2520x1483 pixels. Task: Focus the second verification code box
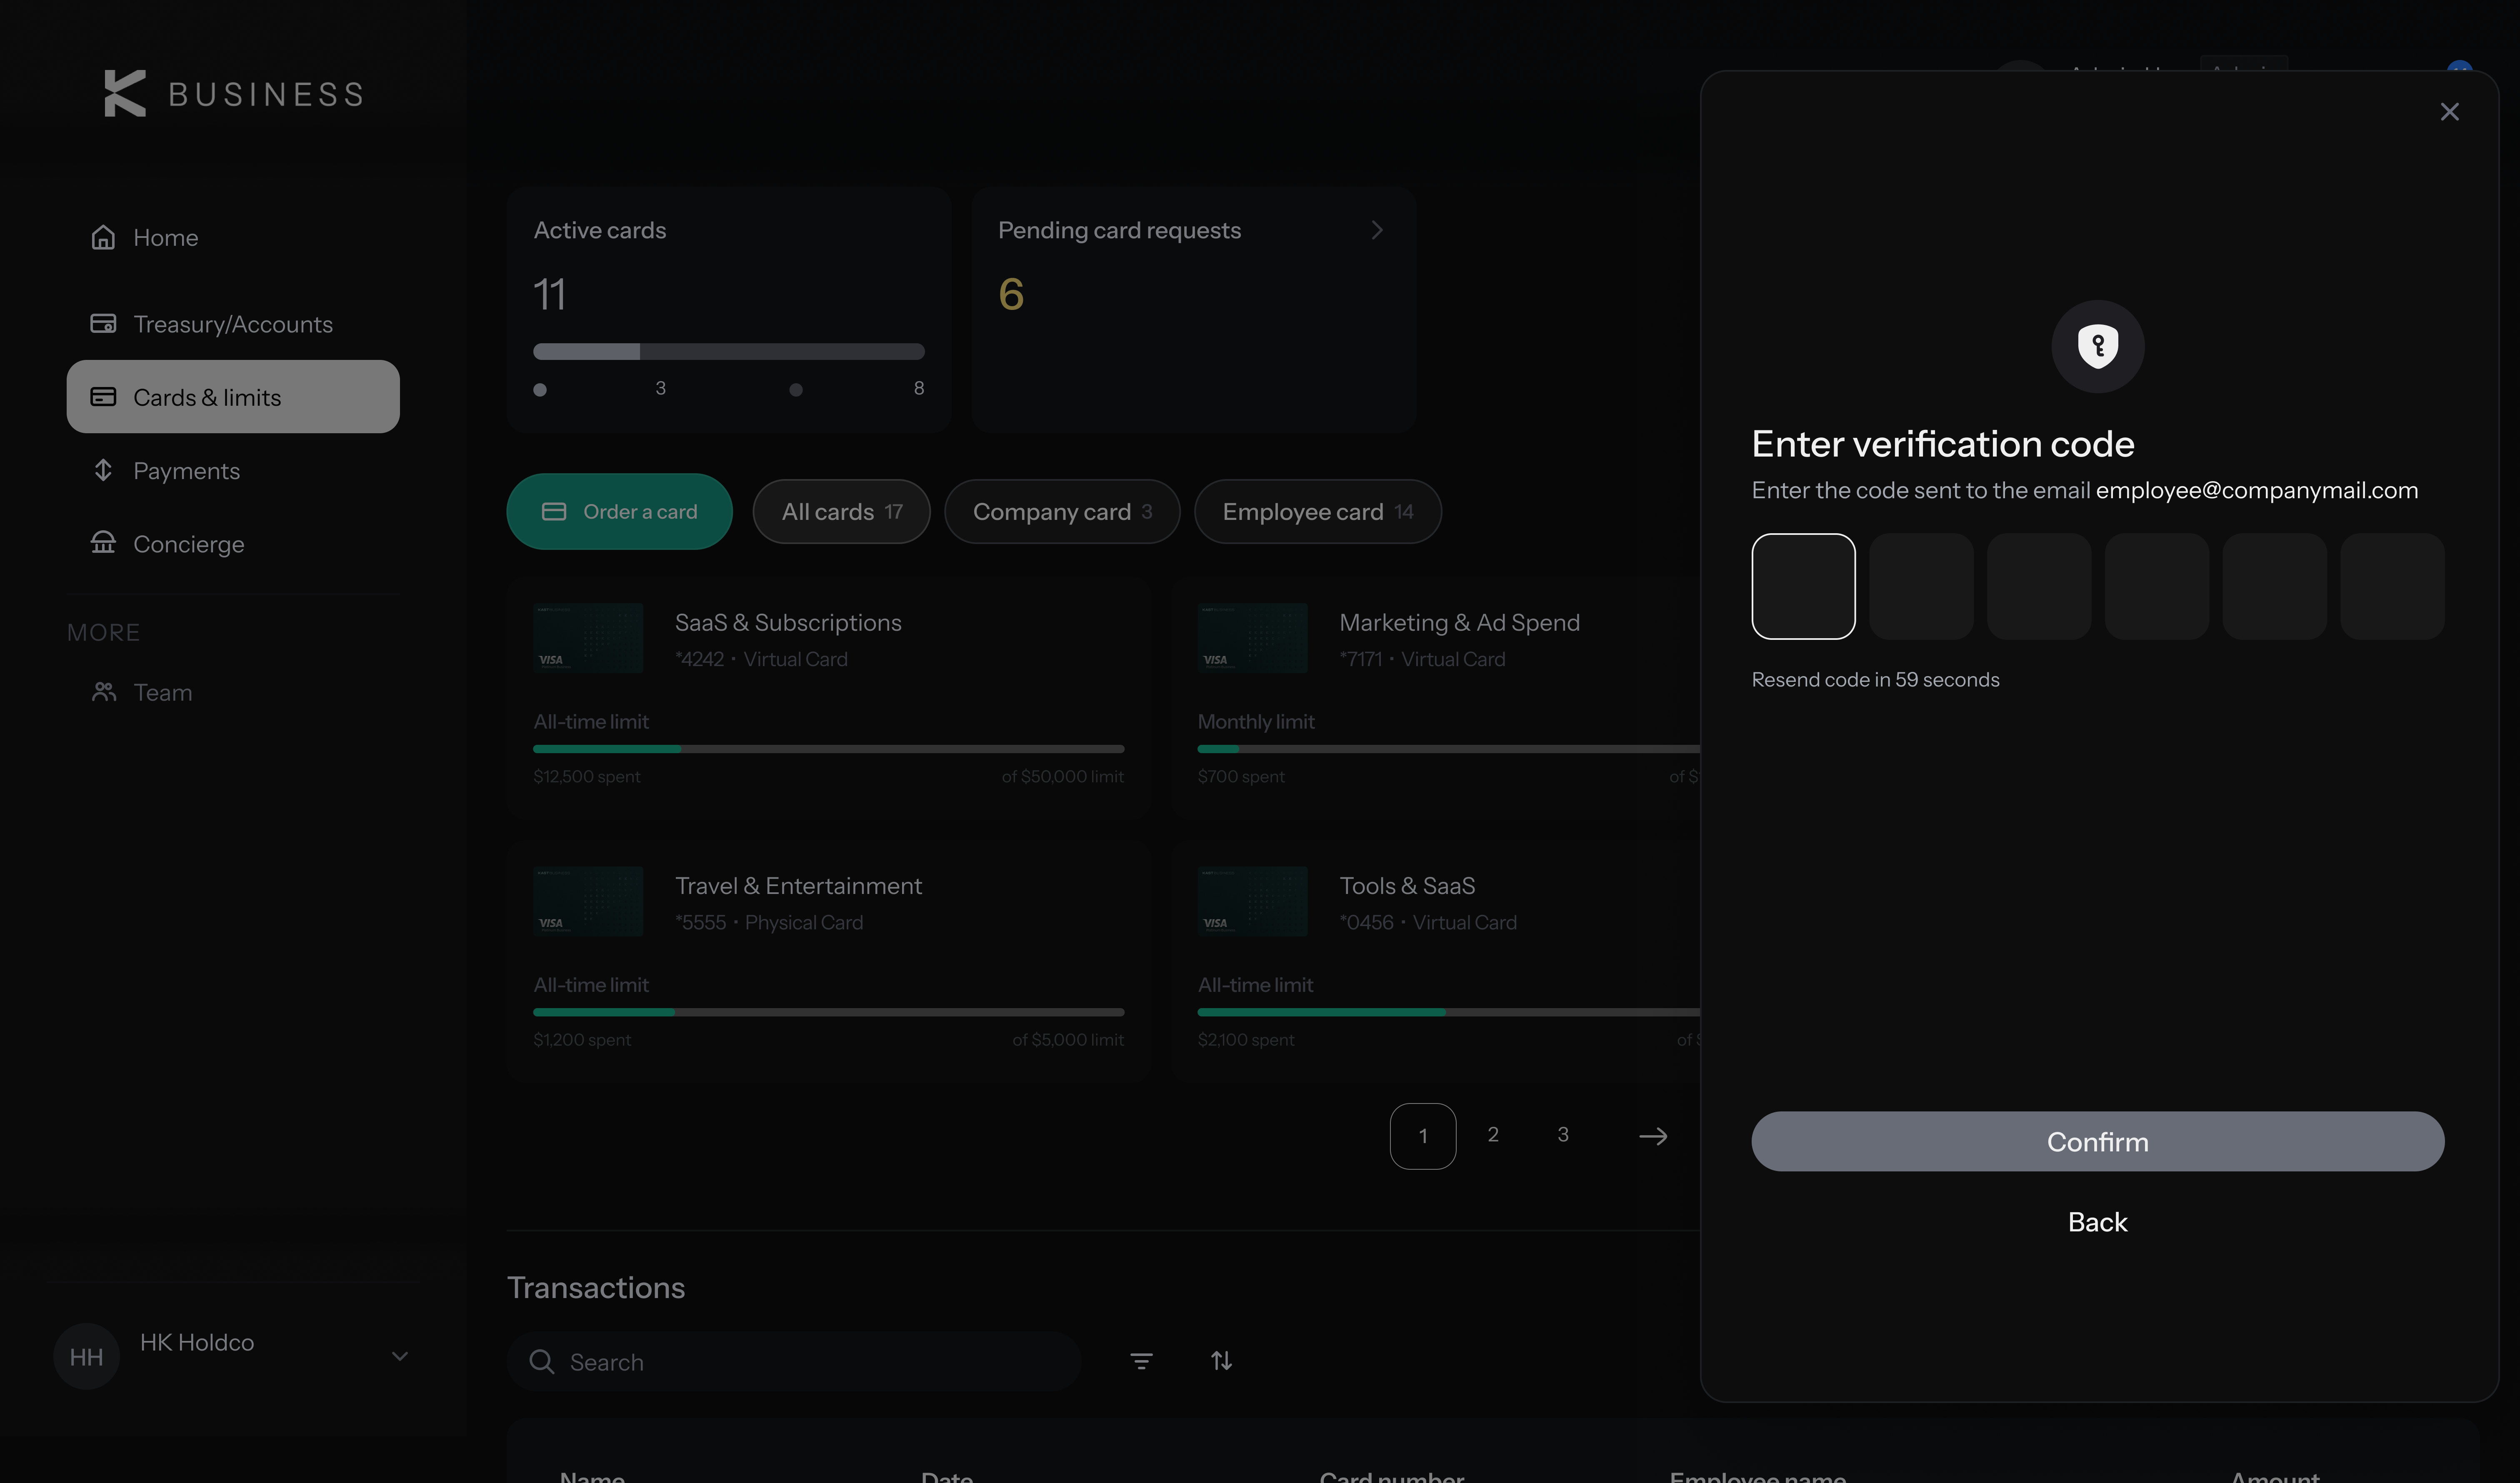1921,586
